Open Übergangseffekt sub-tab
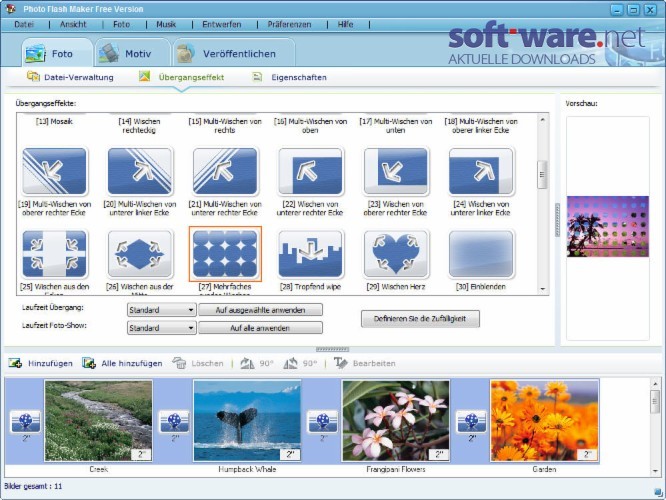Image resolution: width=666 pixels, height=500 pixels. [182, 77]
